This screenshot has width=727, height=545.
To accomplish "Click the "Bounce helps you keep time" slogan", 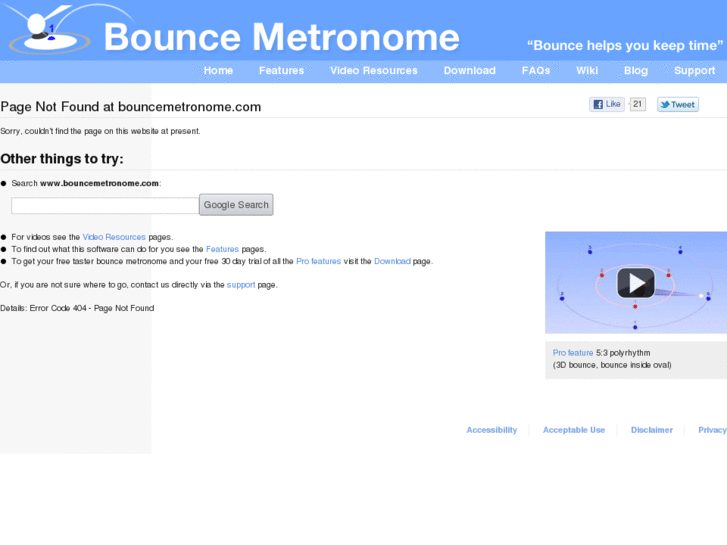I will (x=625, y=45).
